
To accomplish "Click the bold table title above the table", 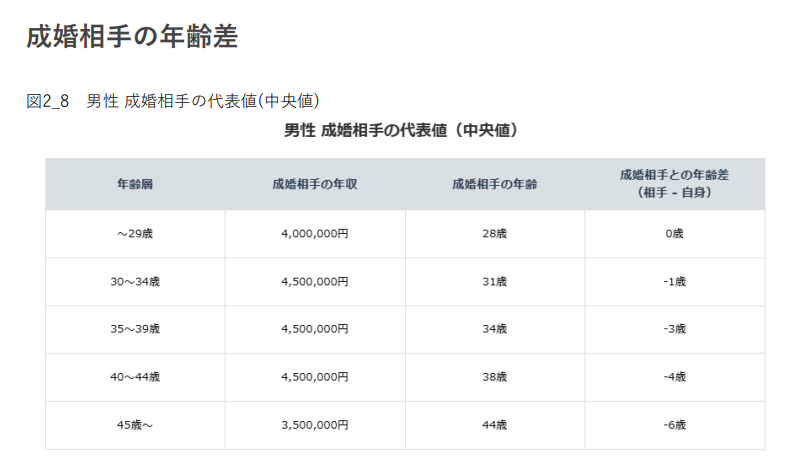I will tap(401, 131).
